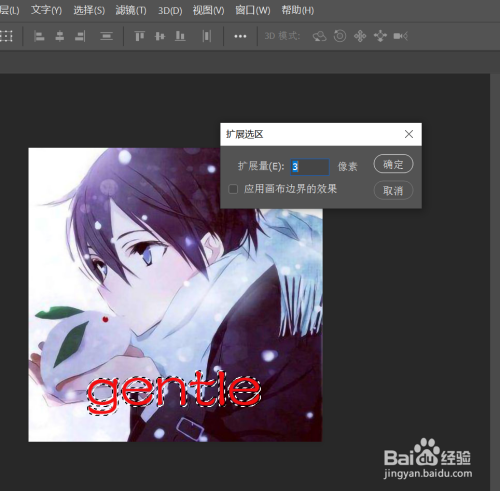Select the 3D roll camera icon
The height and width of the screenshot is (491, 500).
click(340, 36)
